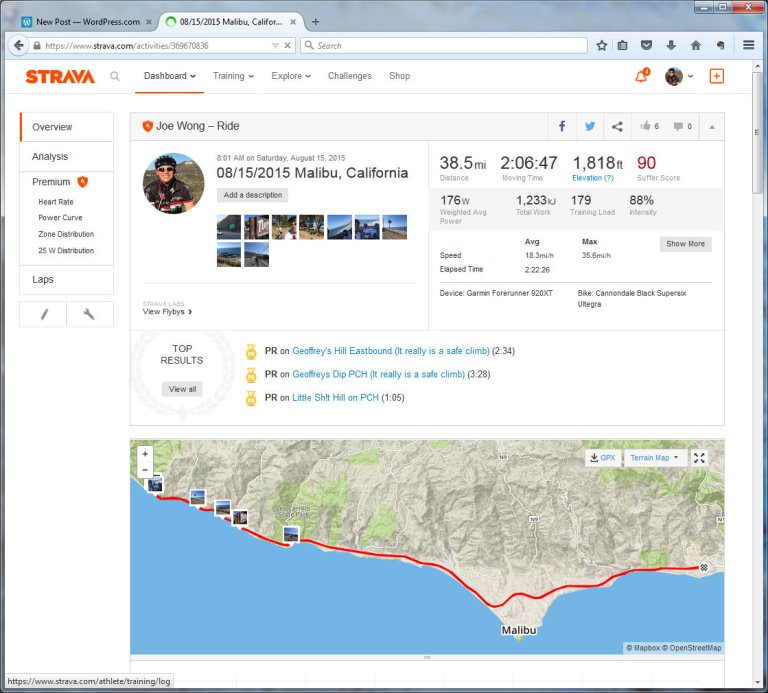This screenshot has width=768, height=693.
Task: Stop page loading X in address bar
Action: pos(288,46)
